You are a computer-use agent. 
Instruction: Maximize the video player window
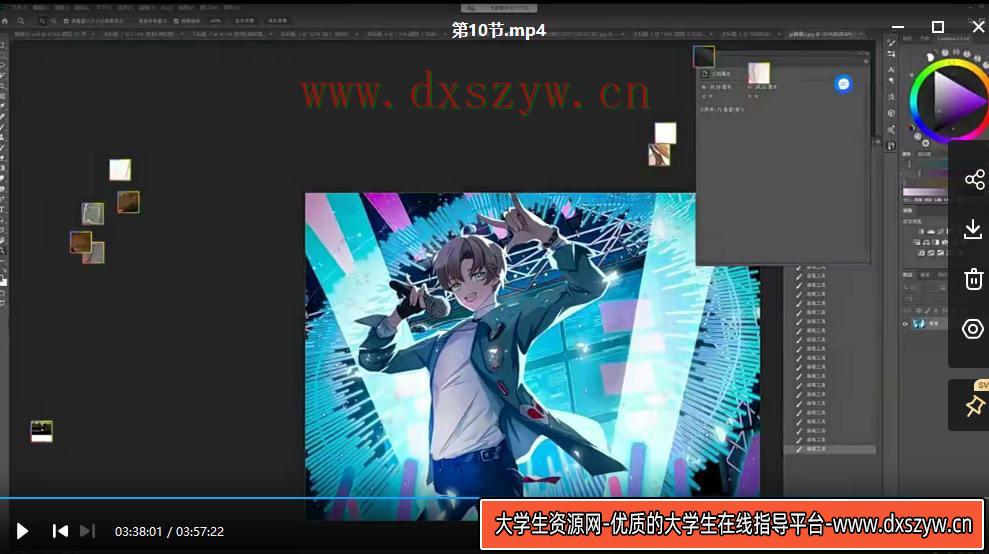pyautogui.click(x=938, y=27)
